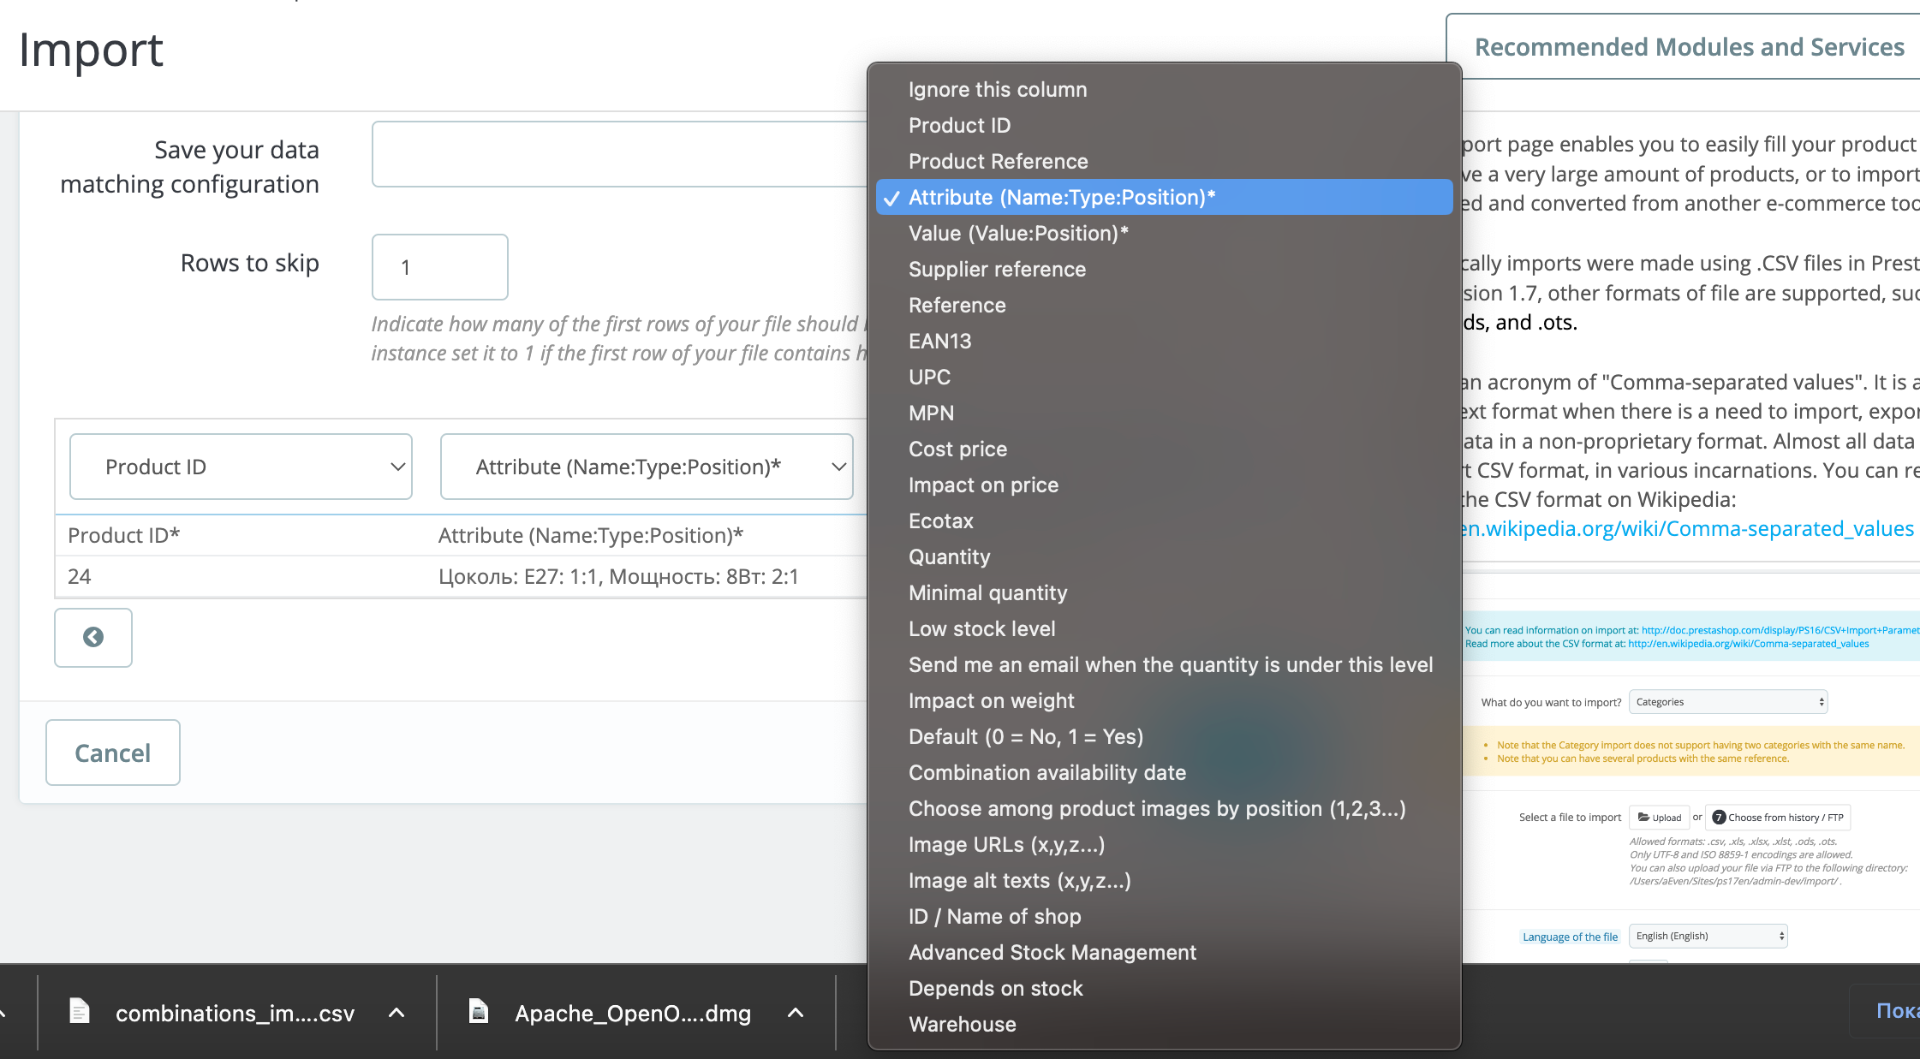The image size is (1920, 1059).
Task: Click the 'Product ID*' table header
Action: [x=124, y=536]
